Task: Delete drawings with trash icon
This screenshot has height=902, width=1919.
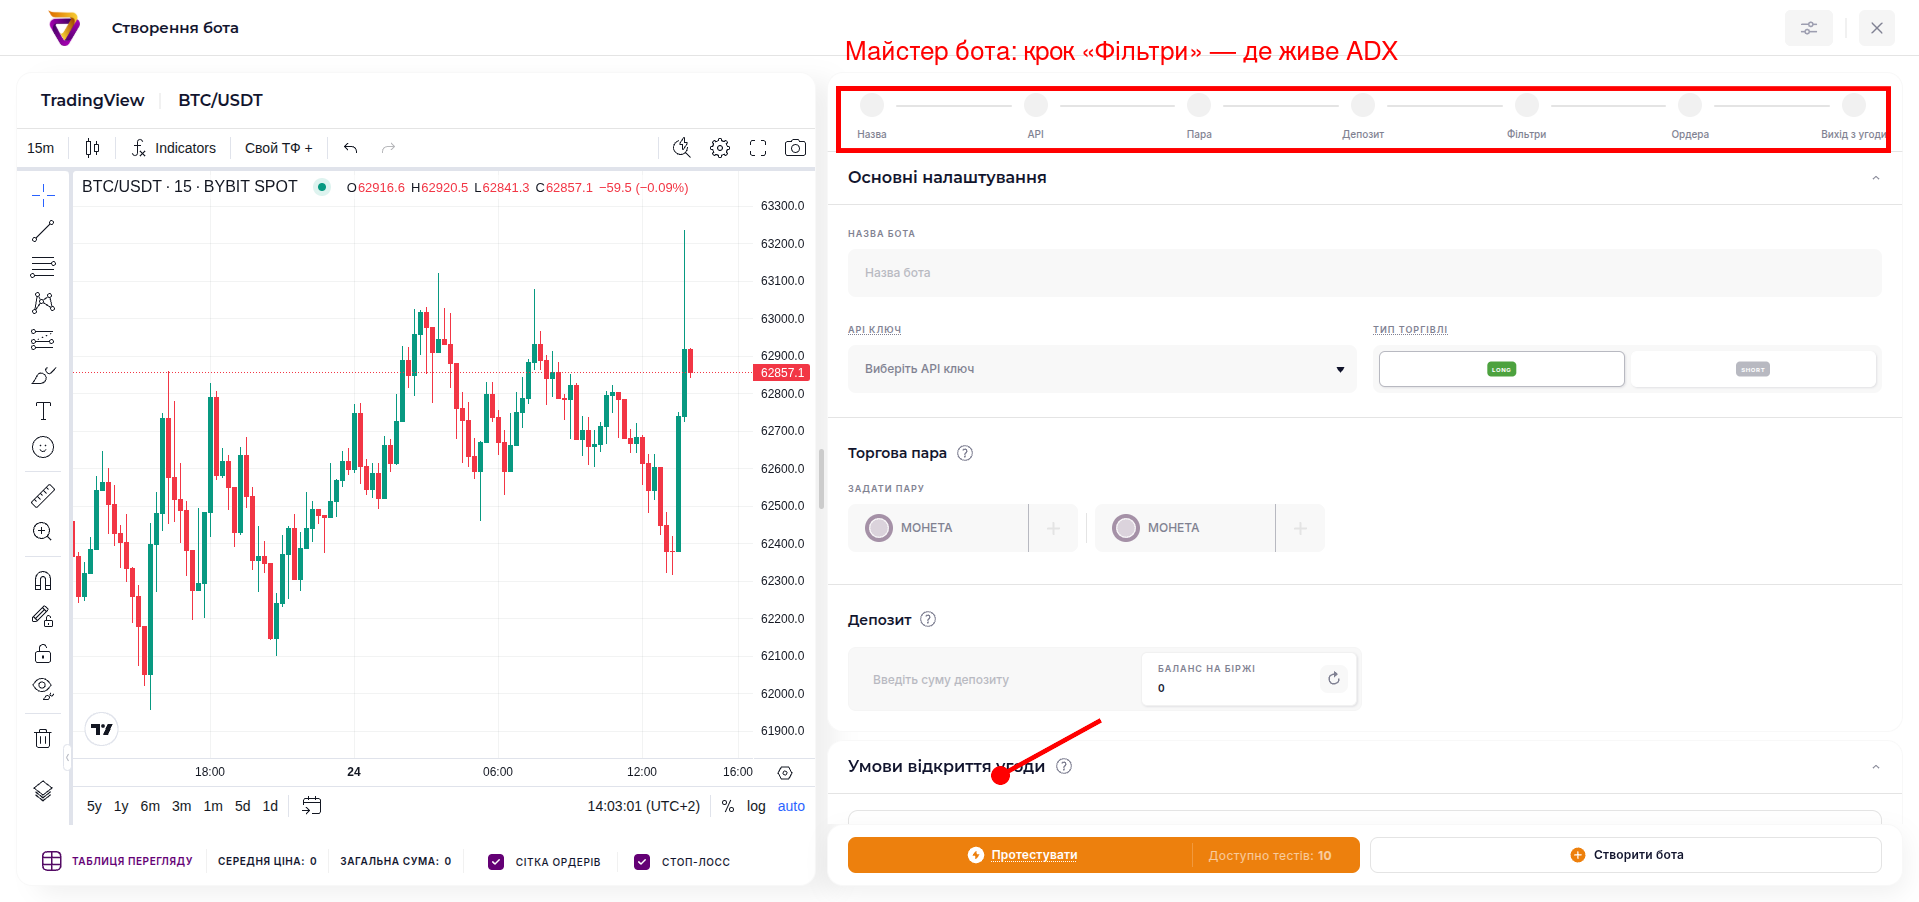Action: [43, 738]
